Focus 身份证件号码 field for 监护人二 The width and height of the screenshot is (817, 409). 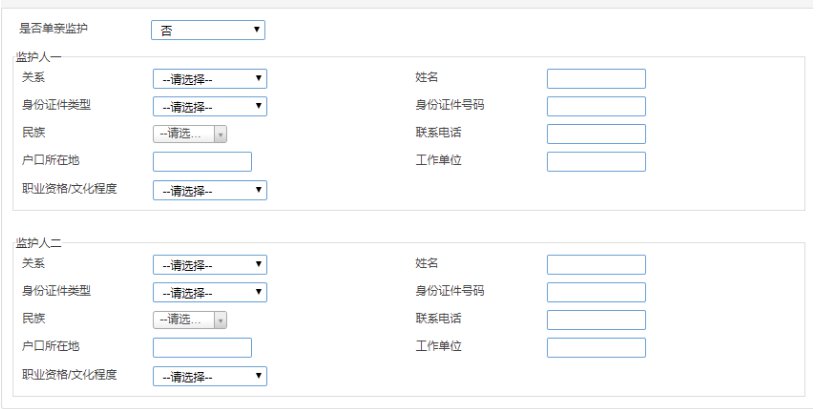(596, 292)
